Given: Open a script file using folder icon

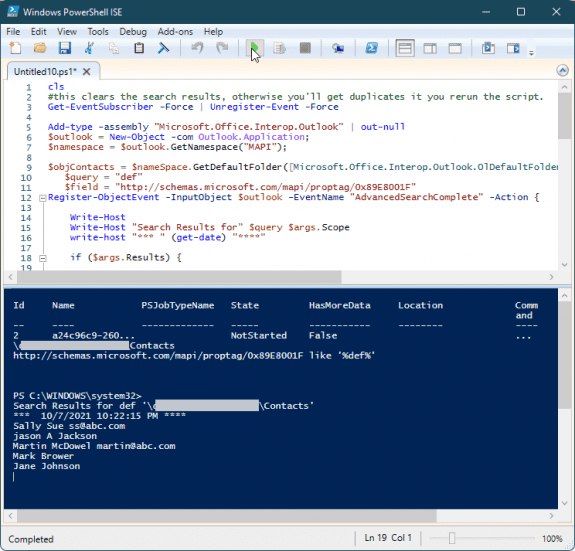Looking at the screenshot, I should [40, 48].
